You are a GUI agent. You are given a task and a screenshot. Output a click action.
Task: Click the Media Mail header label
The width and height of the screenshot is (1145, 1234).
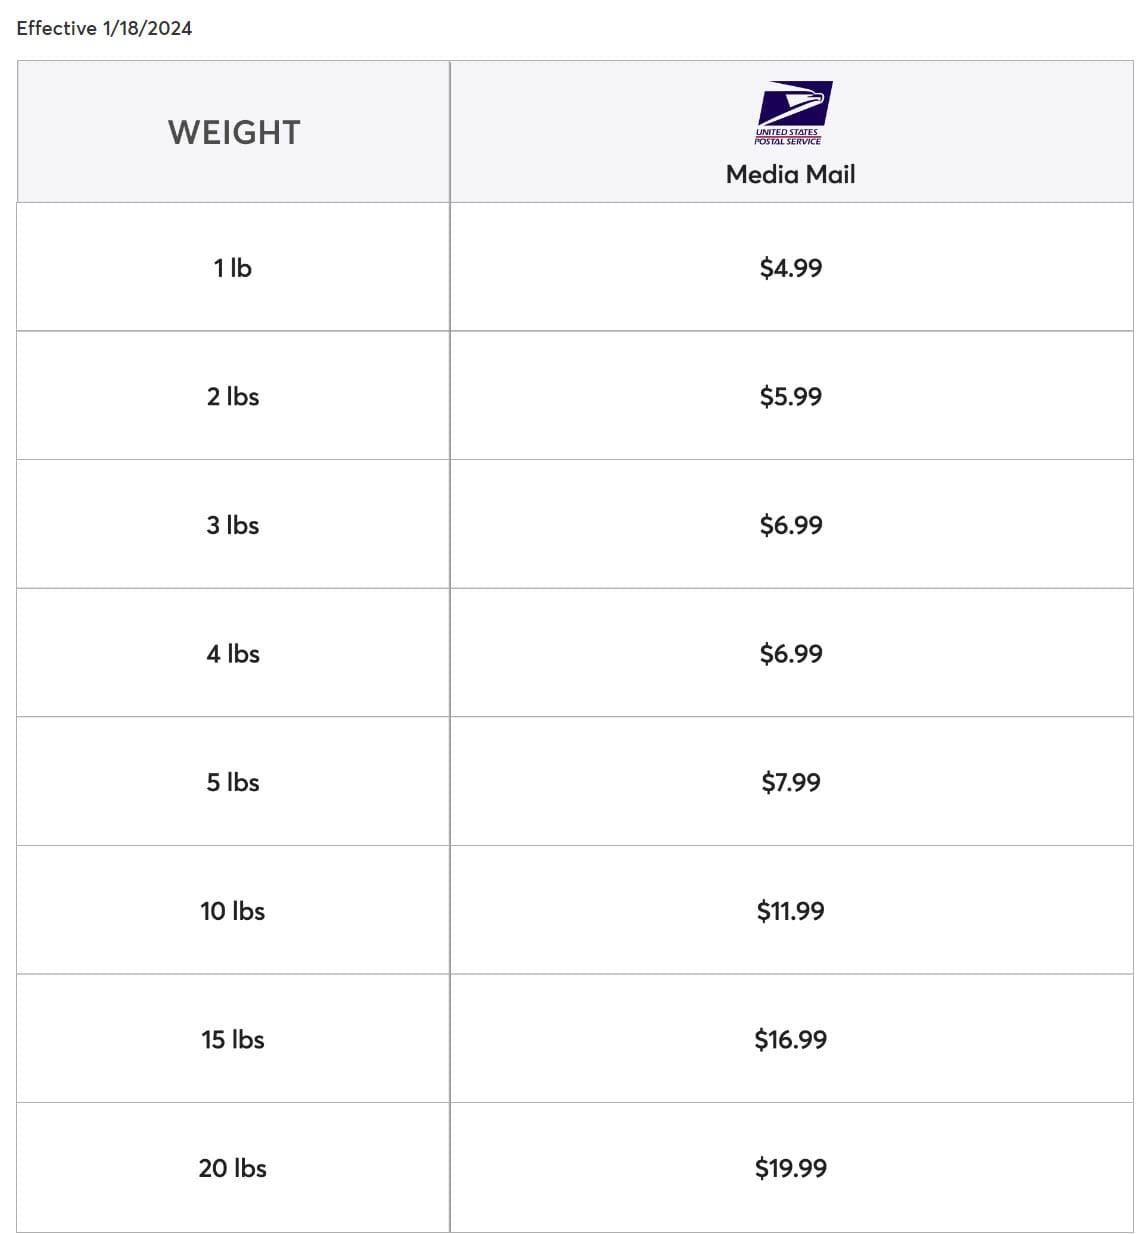pyautogui.click(x=790, y=175)
